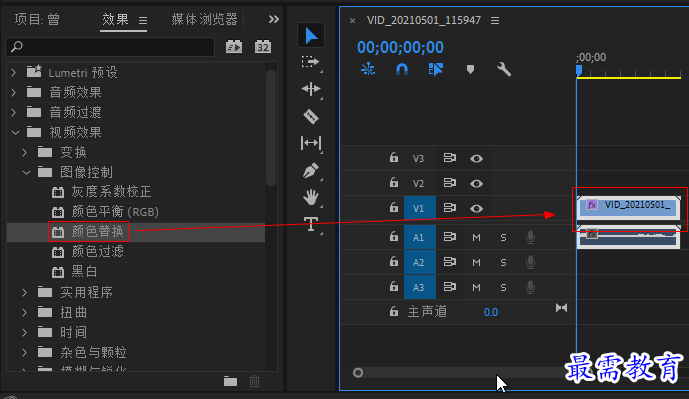Open the sequence panel menu next to VID_20210501_115947
Viewport: 689px width, 399px height.
495,21
